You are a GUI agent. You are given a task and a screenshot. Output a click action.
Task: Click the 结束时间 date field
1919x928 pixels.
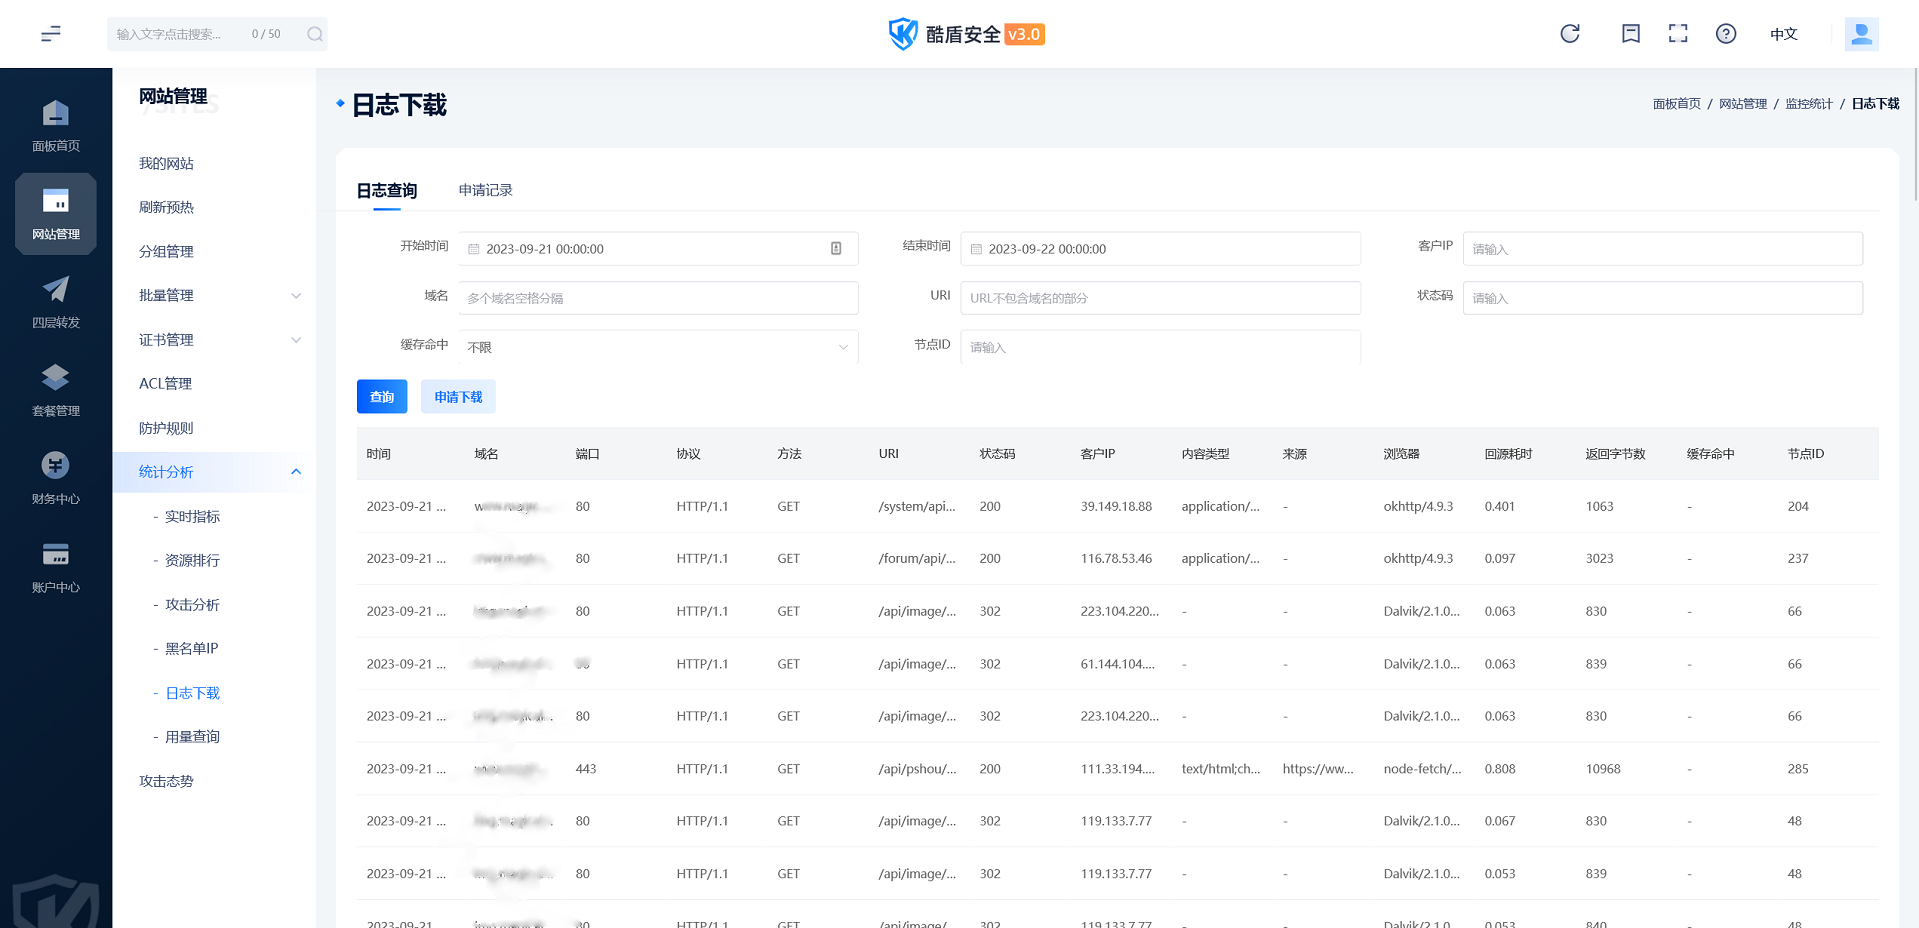pyautogui.click(x=1160, y=249)
